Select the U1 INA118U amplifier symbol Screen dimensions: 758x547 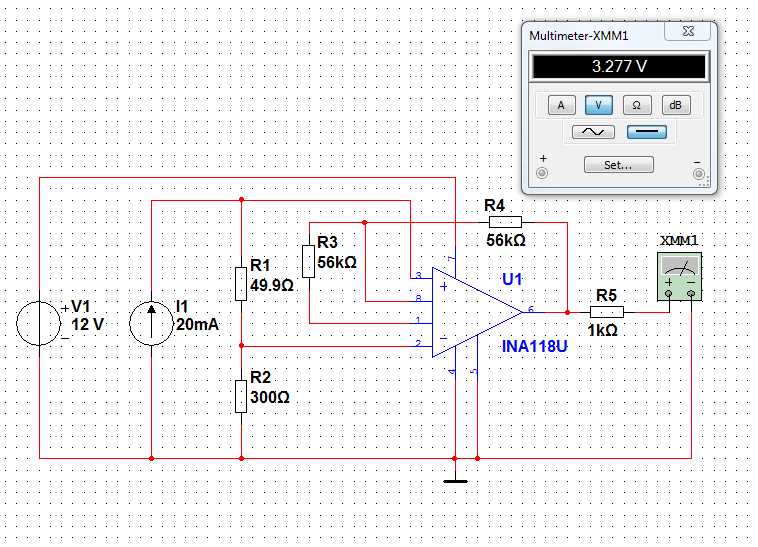(477, 313)
